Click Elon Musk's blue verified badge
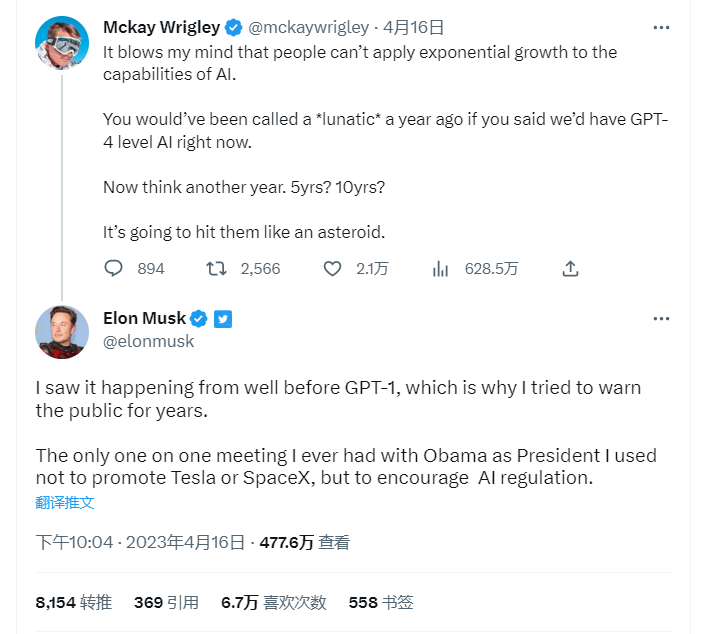Screen dimensions: 710x634 click(x=199, y=319)
